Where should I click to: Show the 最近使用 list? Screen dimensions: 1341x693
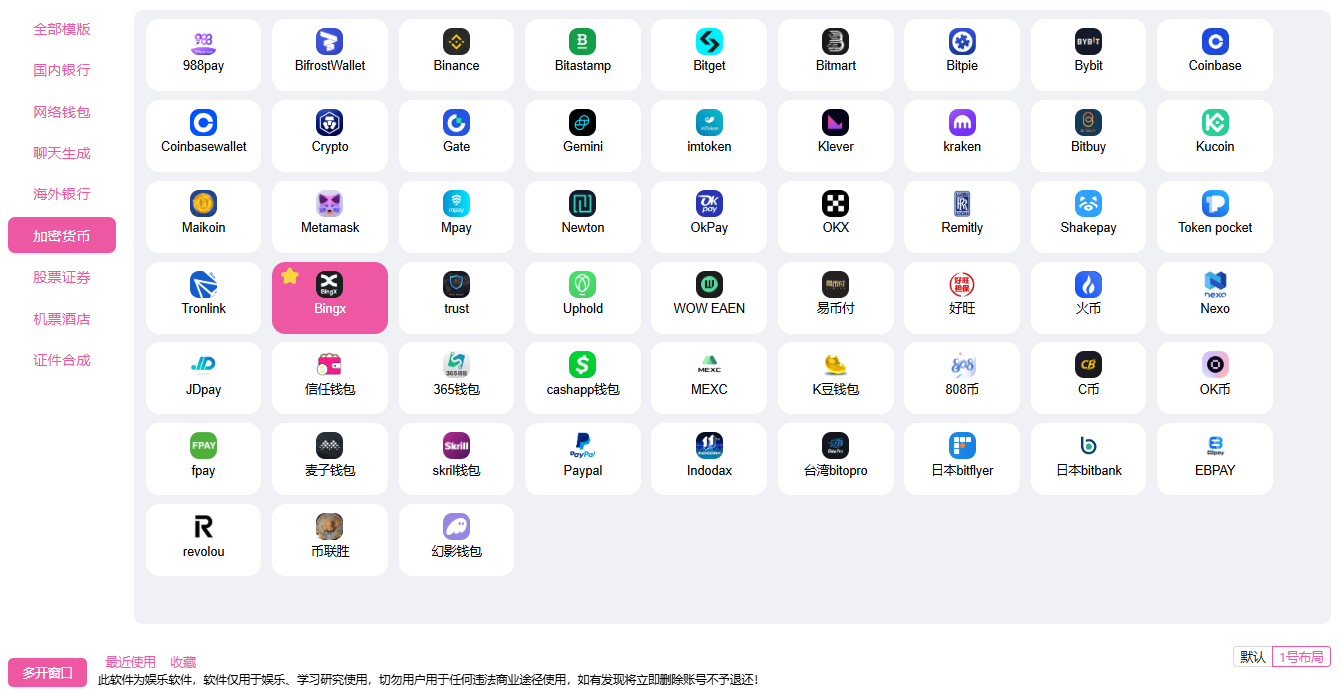(x=131, y=662)
